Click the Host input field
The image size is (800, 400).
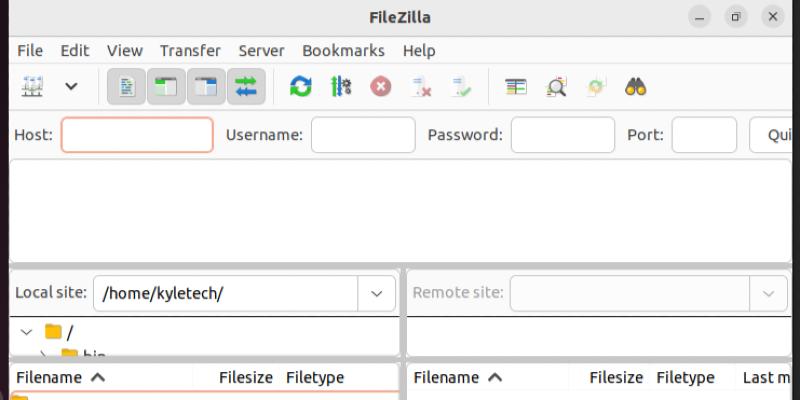tap(137, 135)
